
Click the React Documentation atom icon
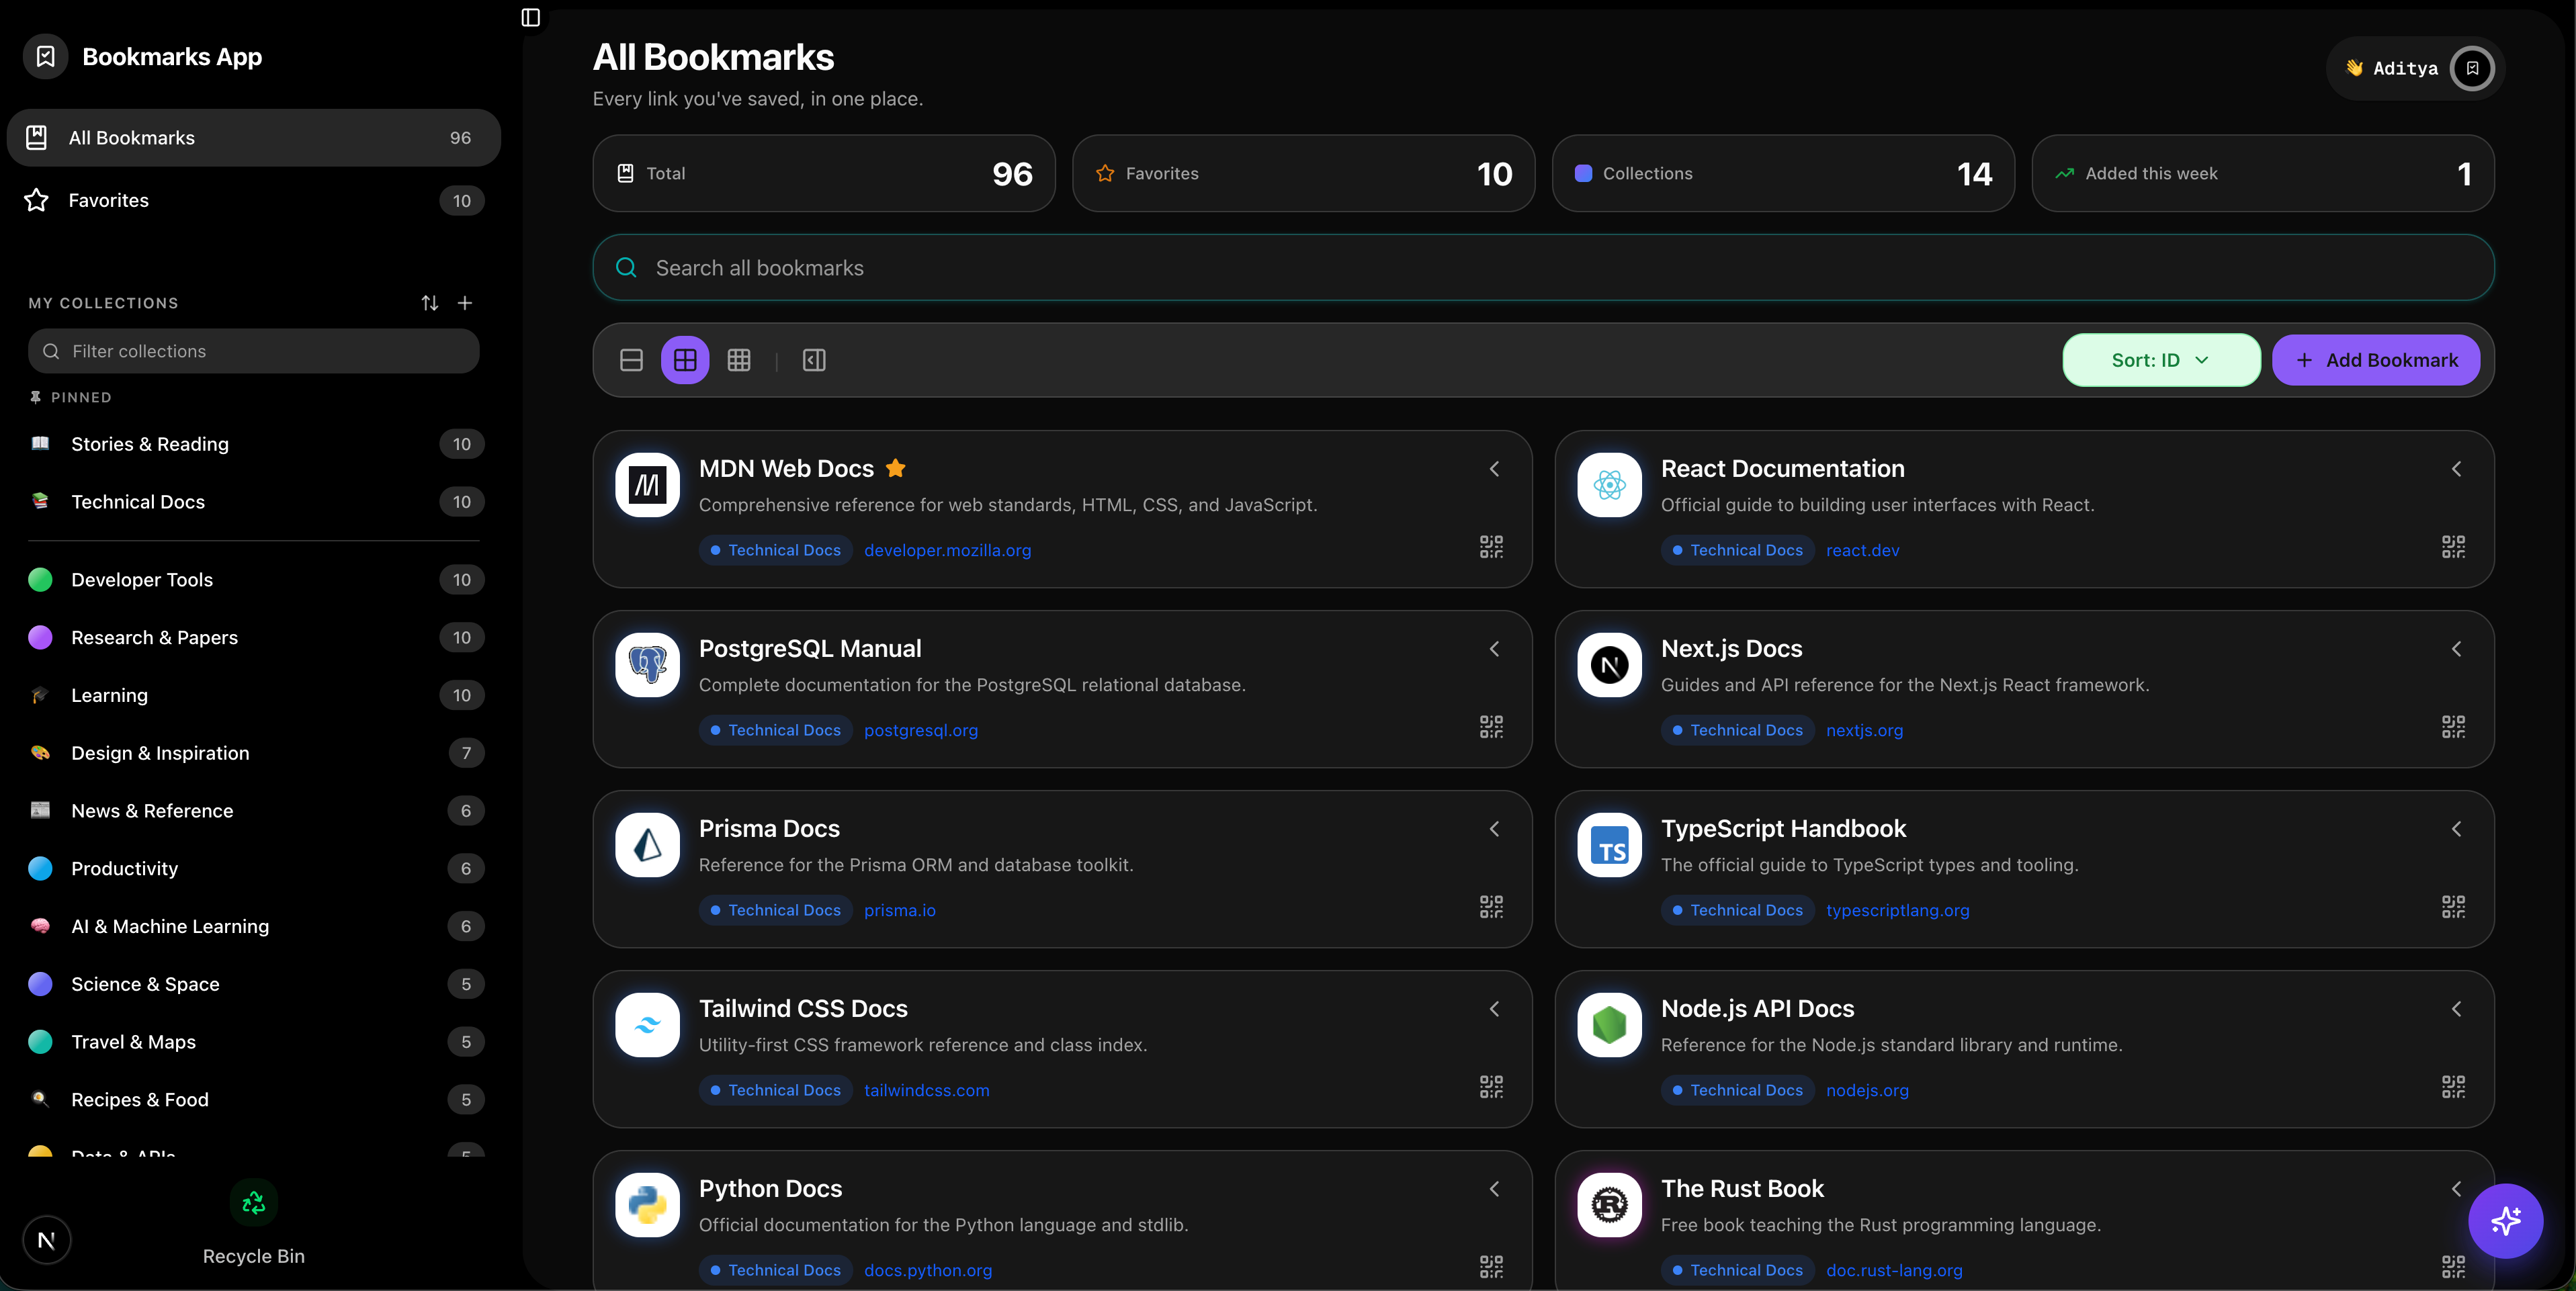1609,485
